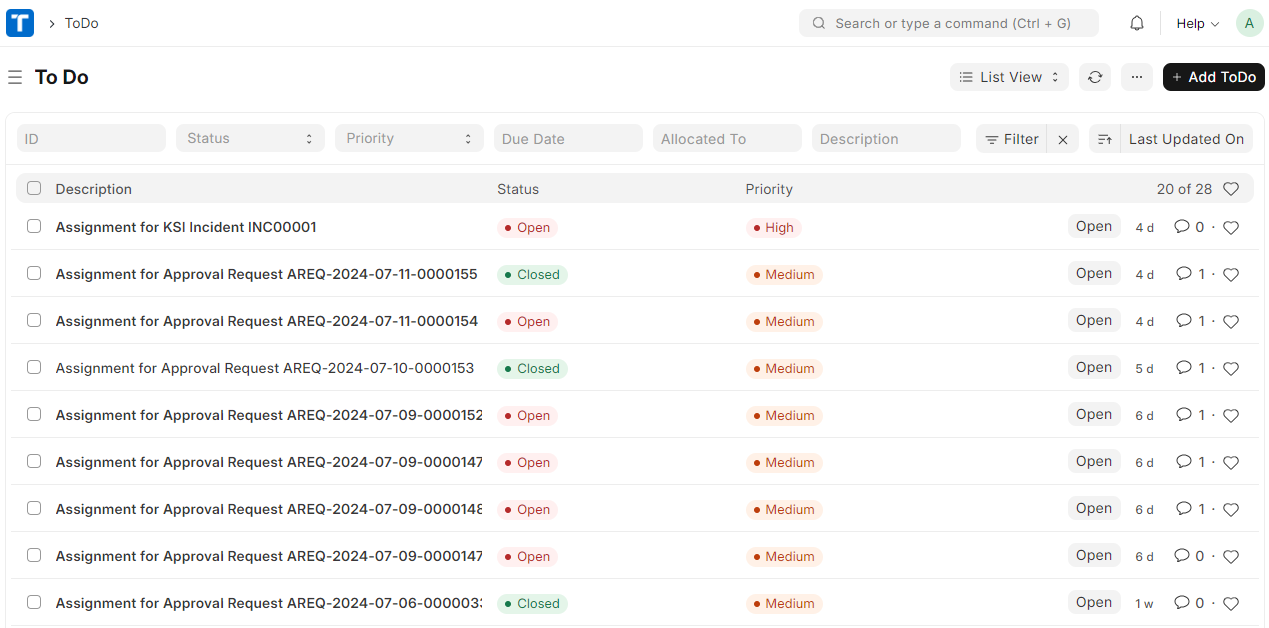Open the notifications bell

pyautogui.click(x=1136, y=23)
